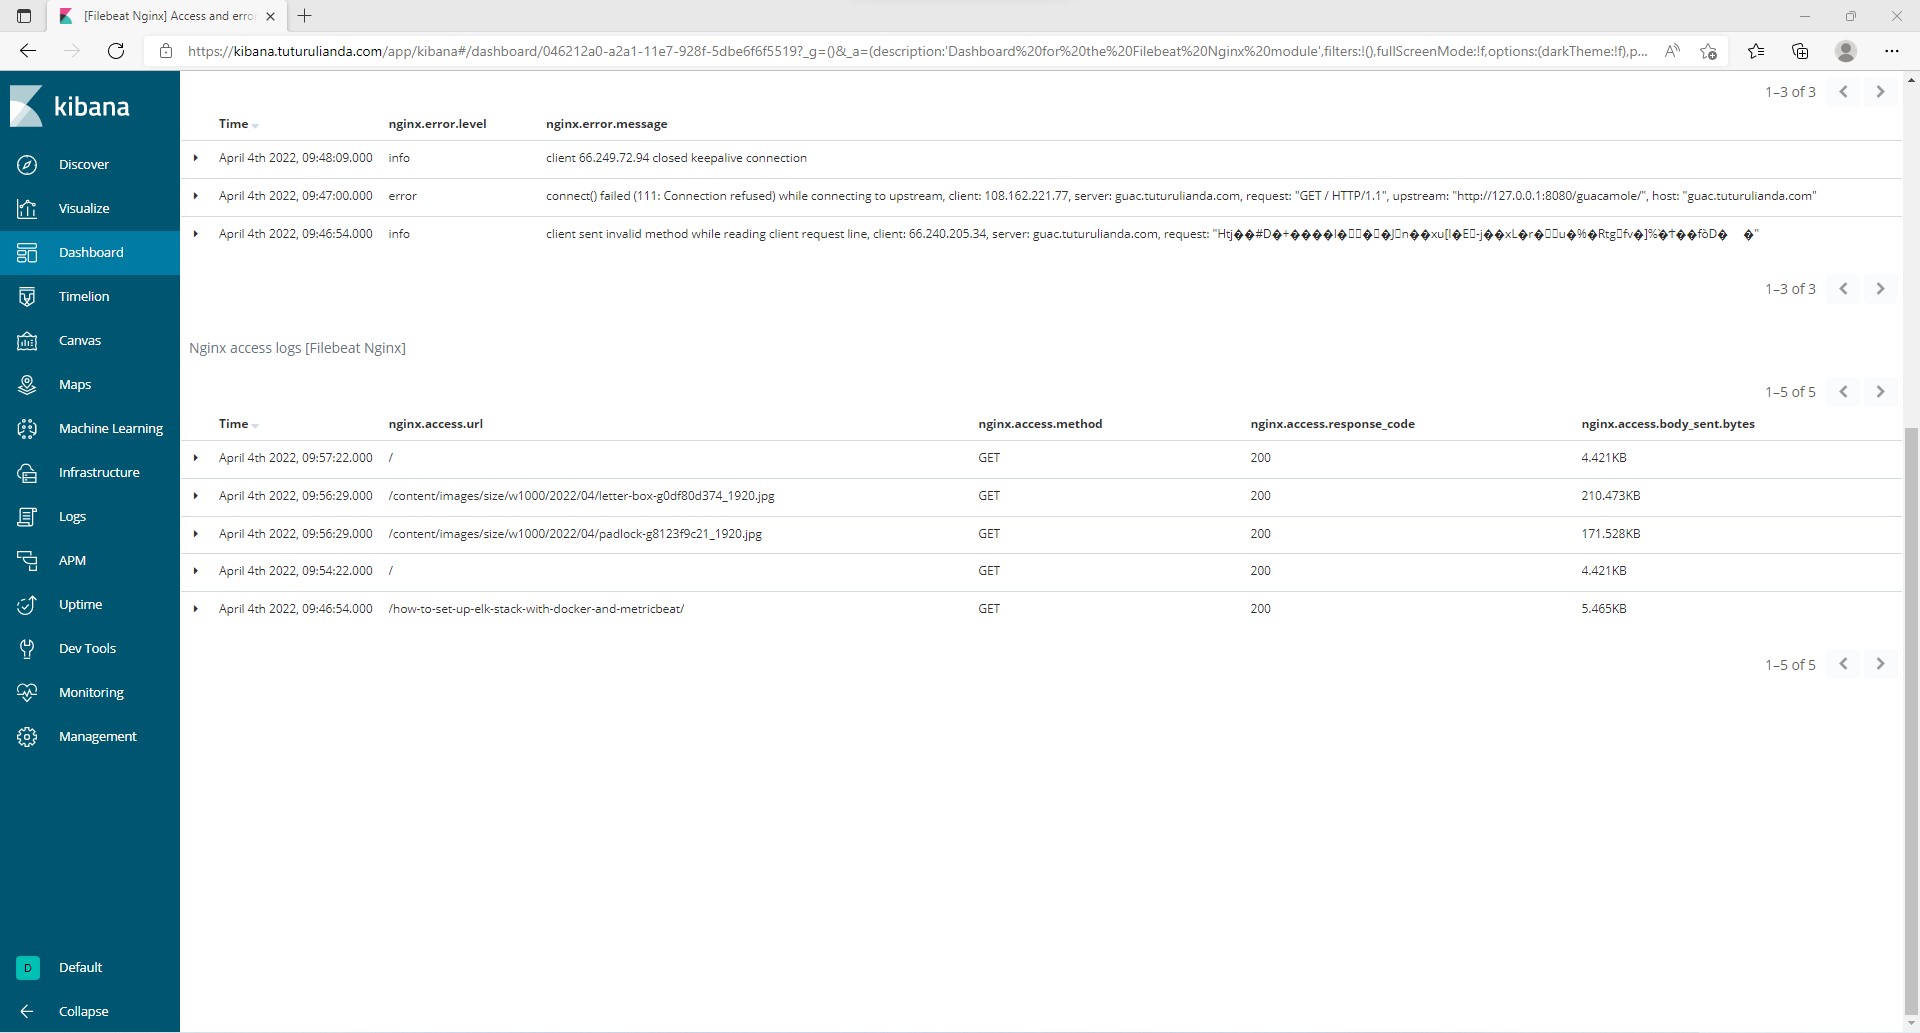
Task: Add page to favorites star icon
Action: point(1708,51)
